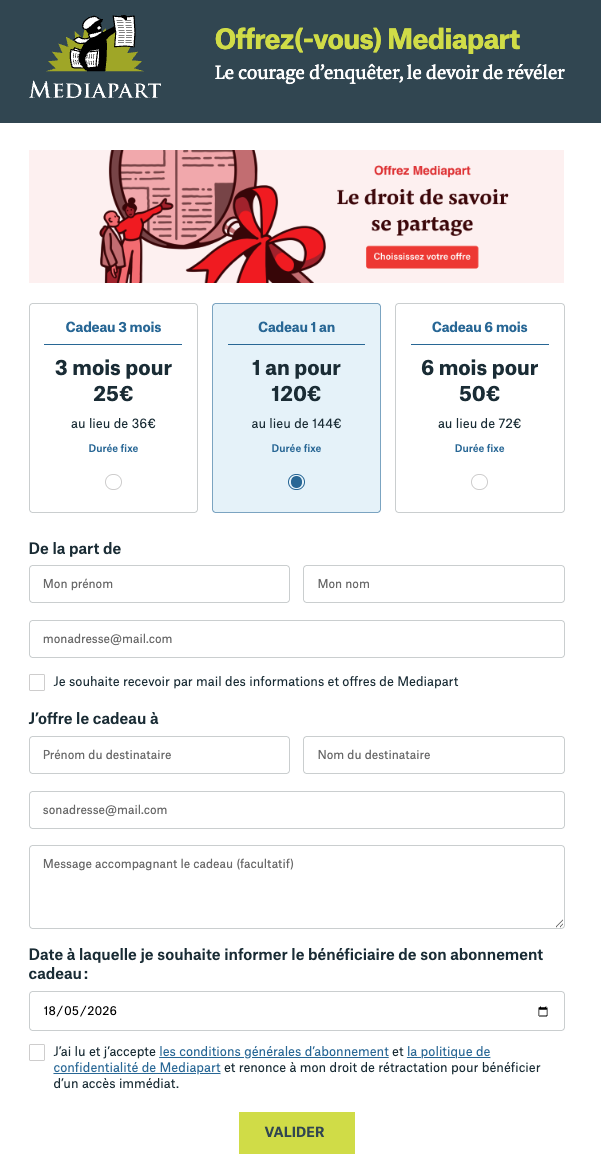Tick the newsletter offers checkbox

(x=37, y=682)
